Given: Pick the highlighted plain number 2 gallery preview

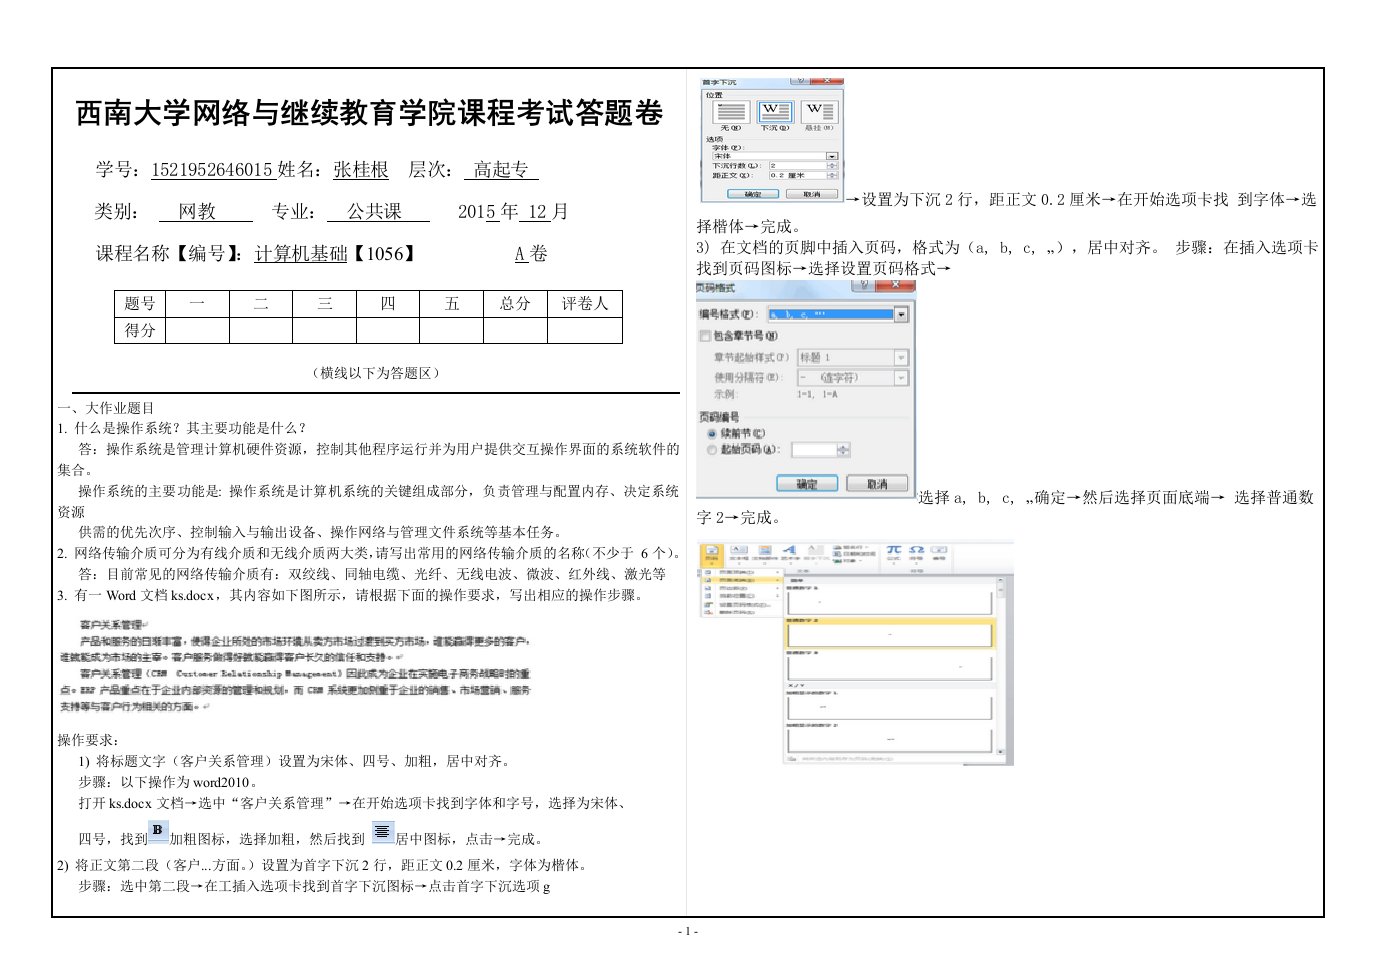Looking at the screenshot, I should click(890, 636).
